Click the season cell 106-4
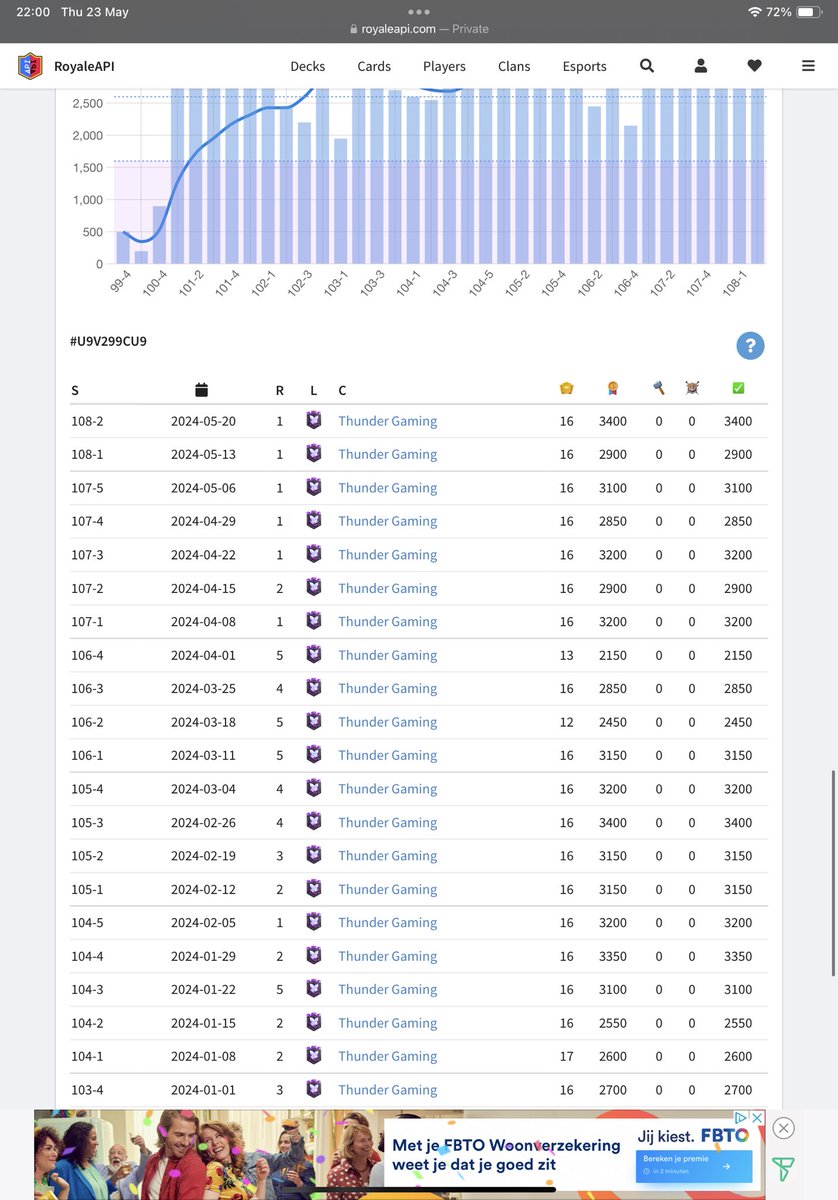Image resolution: width=838 pixels, height=1200 pixels. click(87, 655)
